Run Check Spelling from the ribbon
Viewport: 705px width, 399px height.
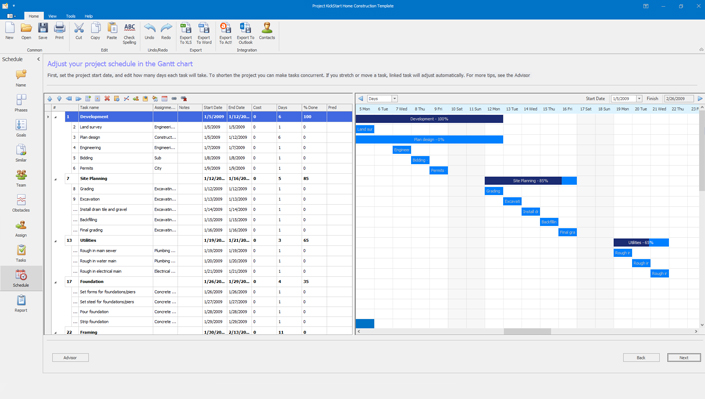(x=129, y=33)
